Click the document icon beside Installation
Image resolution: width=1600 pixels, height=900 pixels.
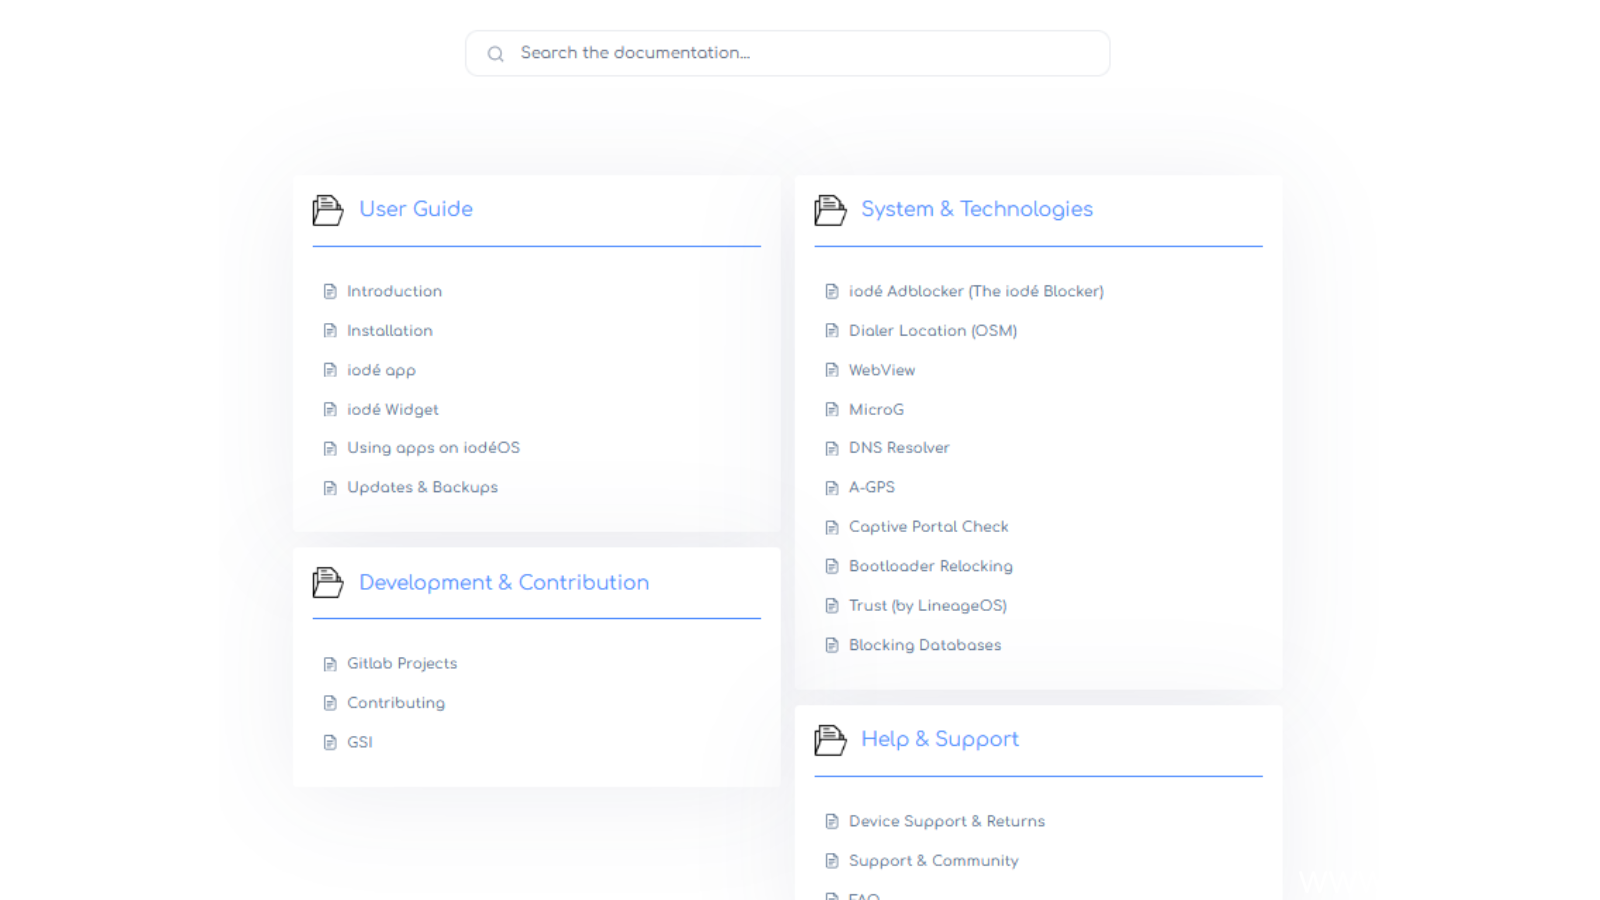point(330,331)
